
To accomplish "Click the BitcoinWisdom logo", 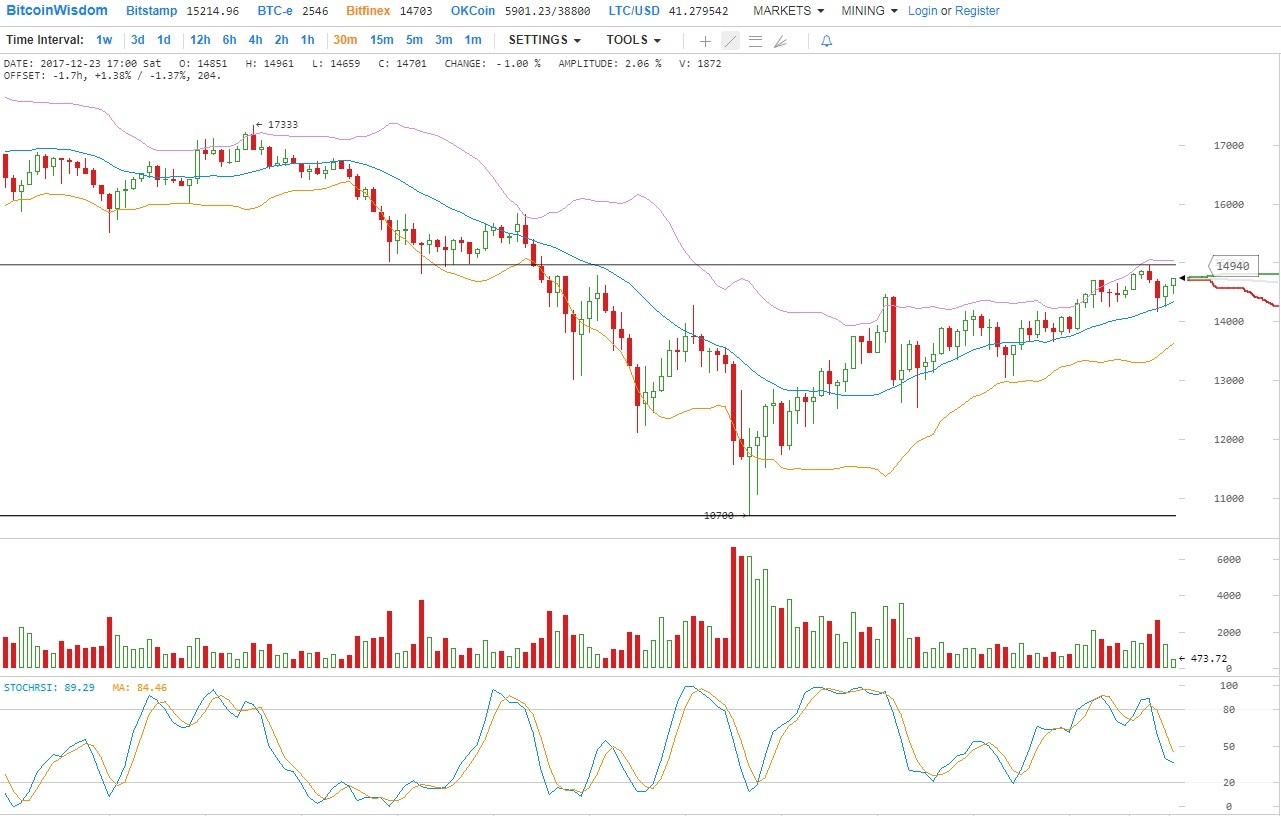I will point(57,11).
